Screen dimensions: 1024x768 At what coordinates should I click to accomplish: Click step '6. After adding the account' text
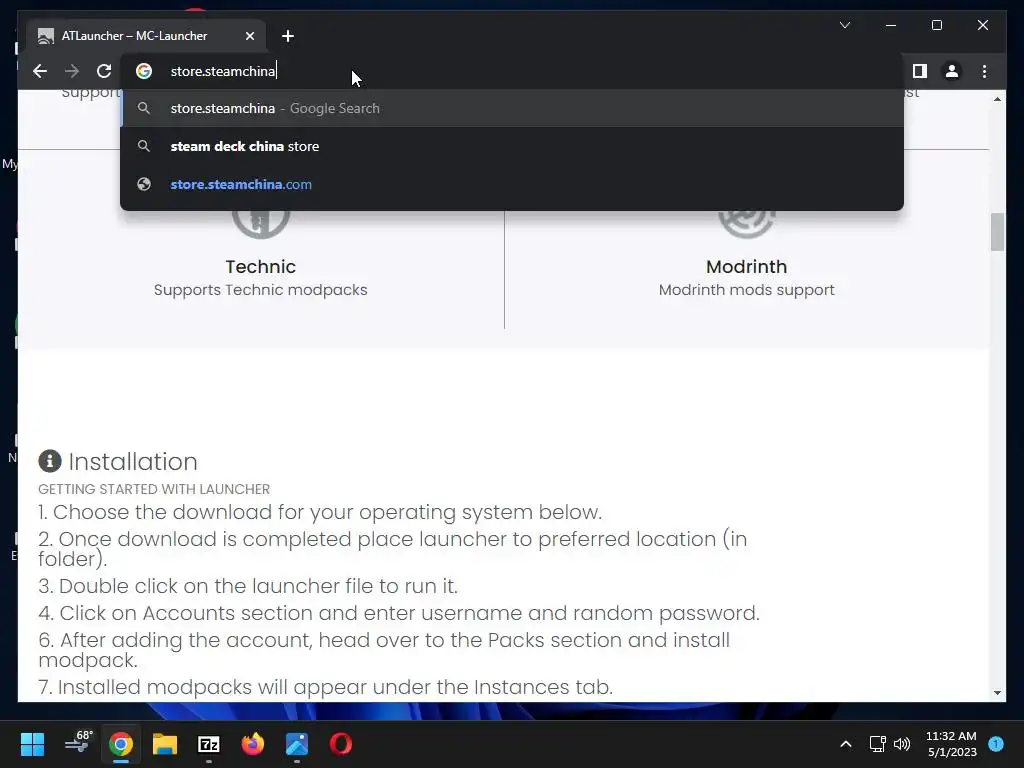pos(384,650)
